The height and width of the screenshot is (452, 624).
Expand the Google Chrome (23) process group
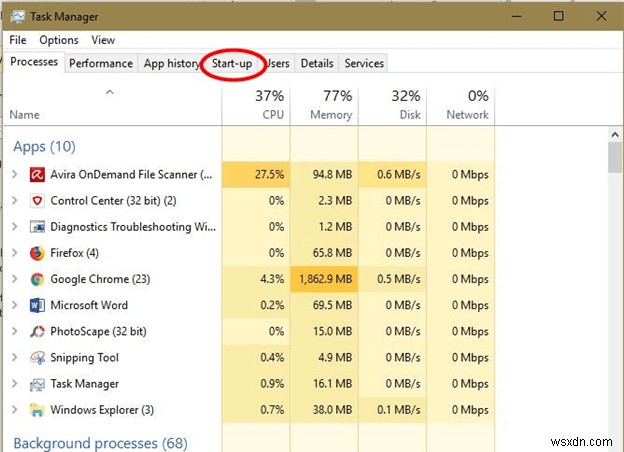[x=15, y=279]
